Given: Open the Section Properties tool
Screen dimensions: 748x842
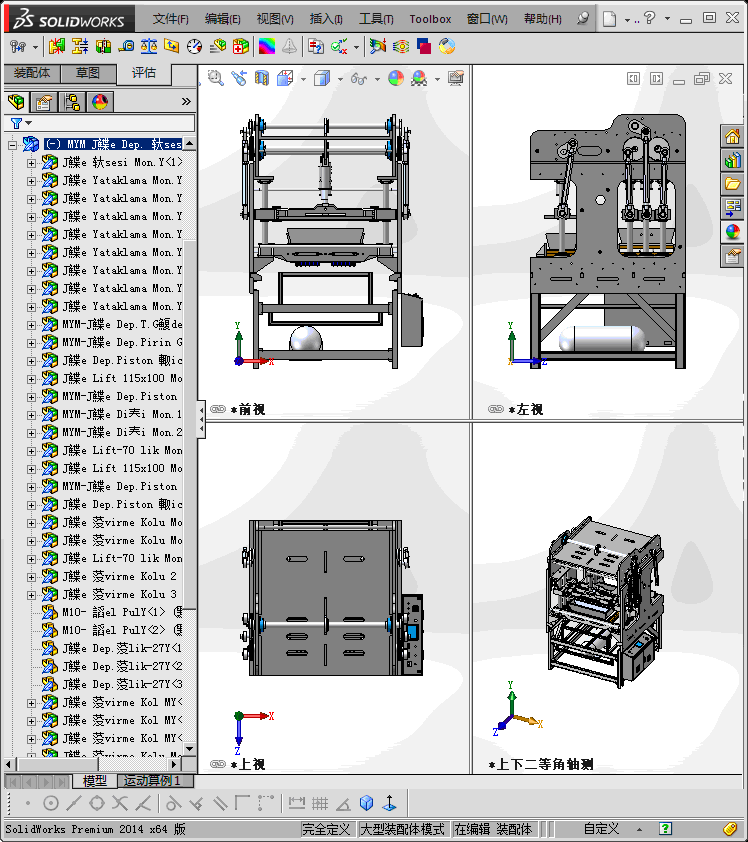Looking at the screenshot, I should coord(171,47).
